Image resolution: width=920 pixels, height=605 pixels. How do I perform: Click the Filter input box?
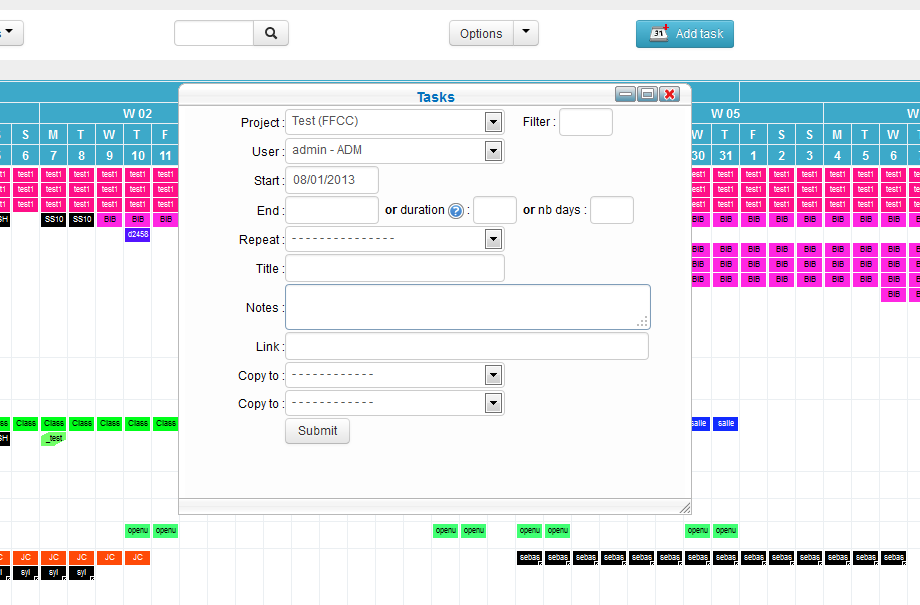click(585, 122)
